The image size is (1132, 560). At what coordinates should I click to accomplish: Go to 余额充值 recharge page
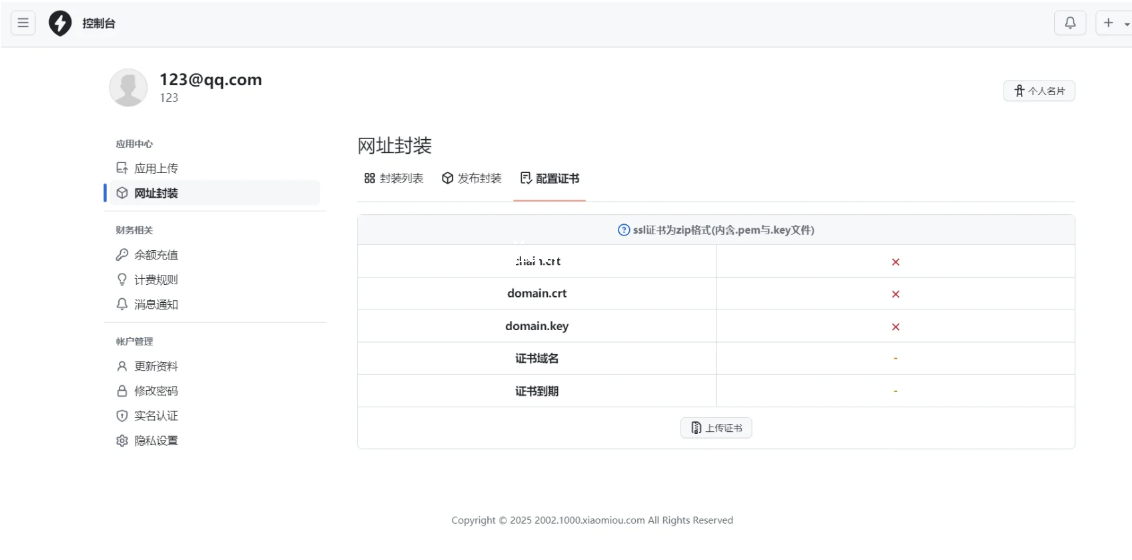point(155,255)
